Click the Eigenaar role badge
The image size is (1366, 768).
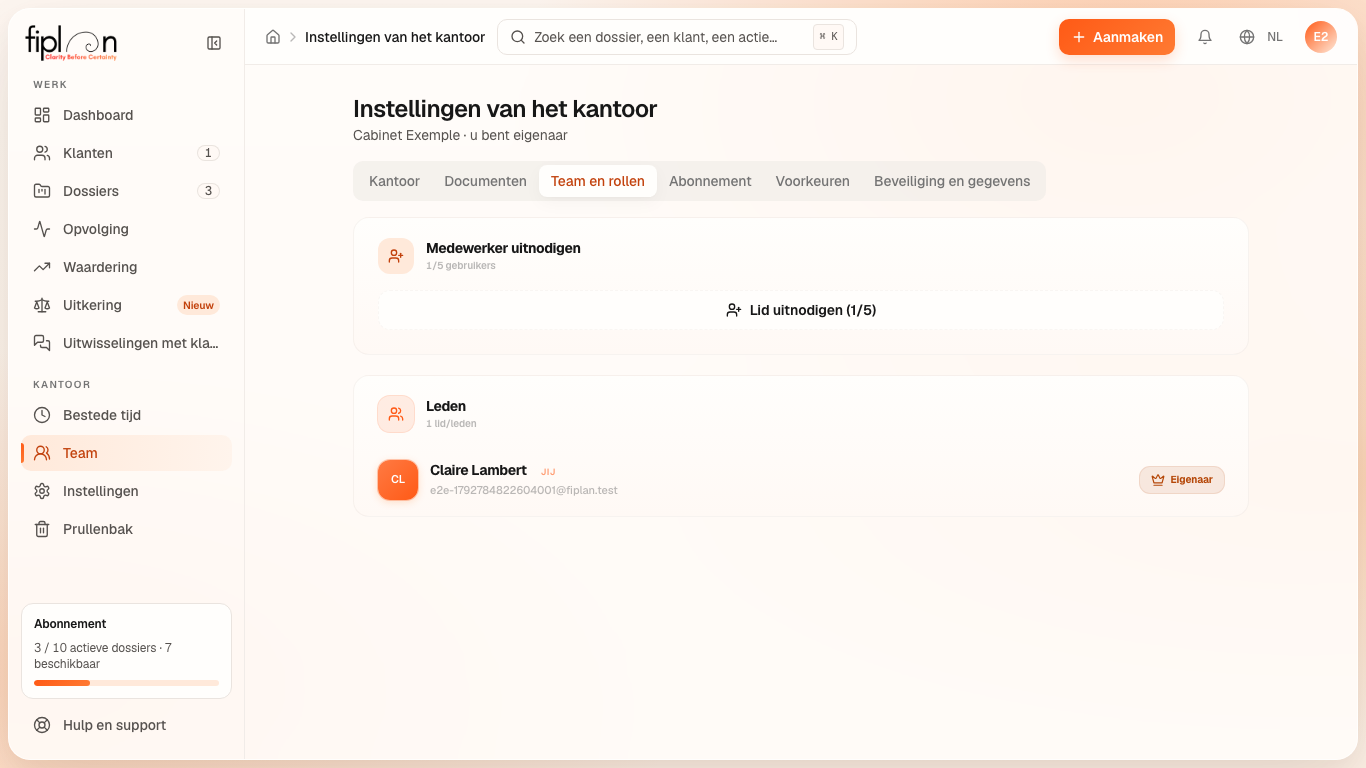pyautogui.click(x=1182, y=480)
